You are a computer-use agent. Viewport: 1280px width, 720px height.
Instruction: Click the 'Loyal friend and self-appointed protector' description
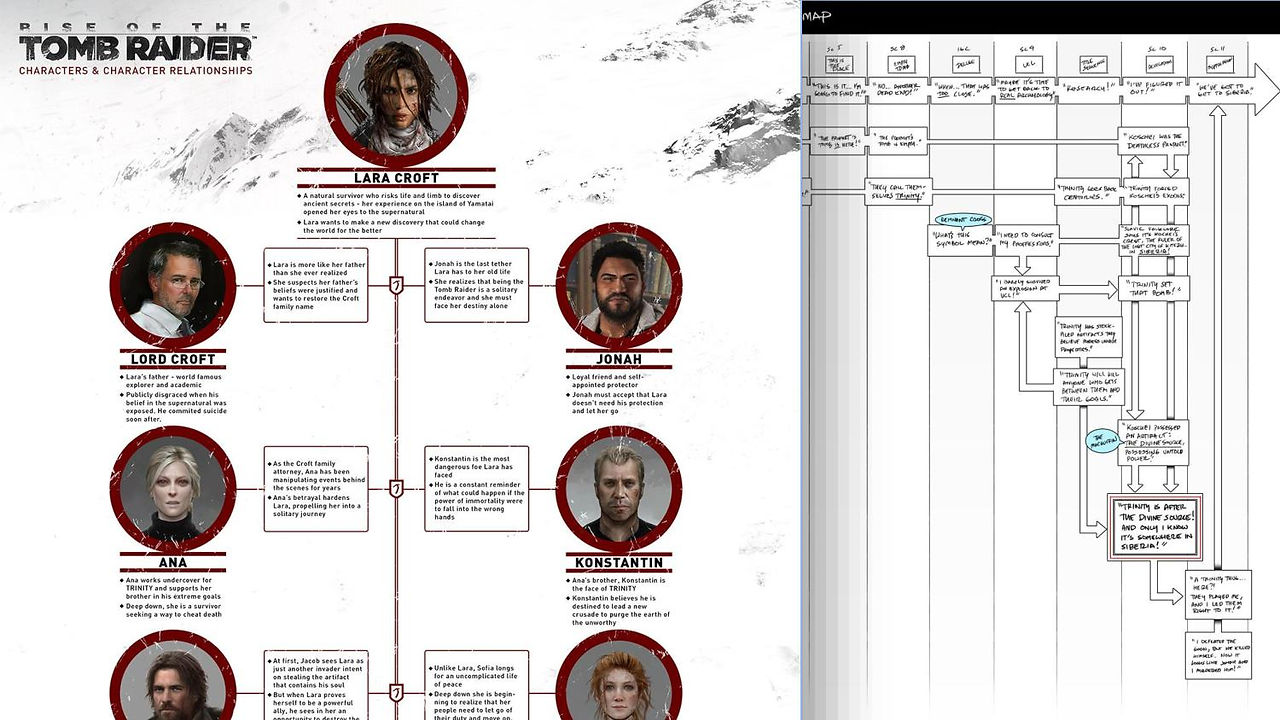pyautogui.click(x=619, y=394)
